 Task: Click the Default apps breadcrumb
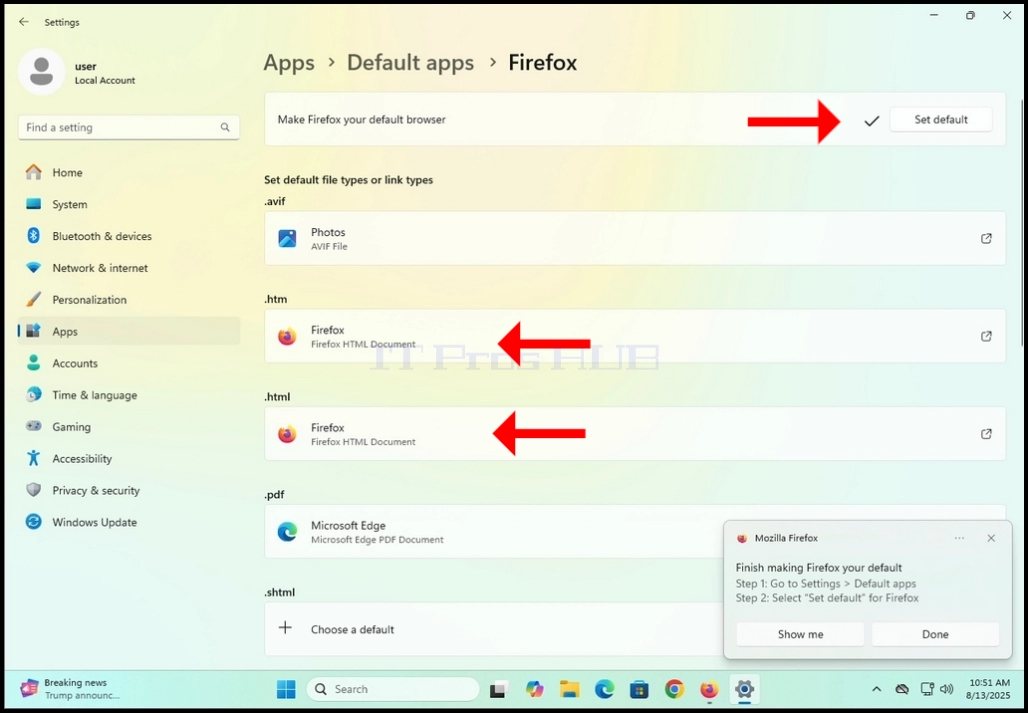click(x=410, y=63)
